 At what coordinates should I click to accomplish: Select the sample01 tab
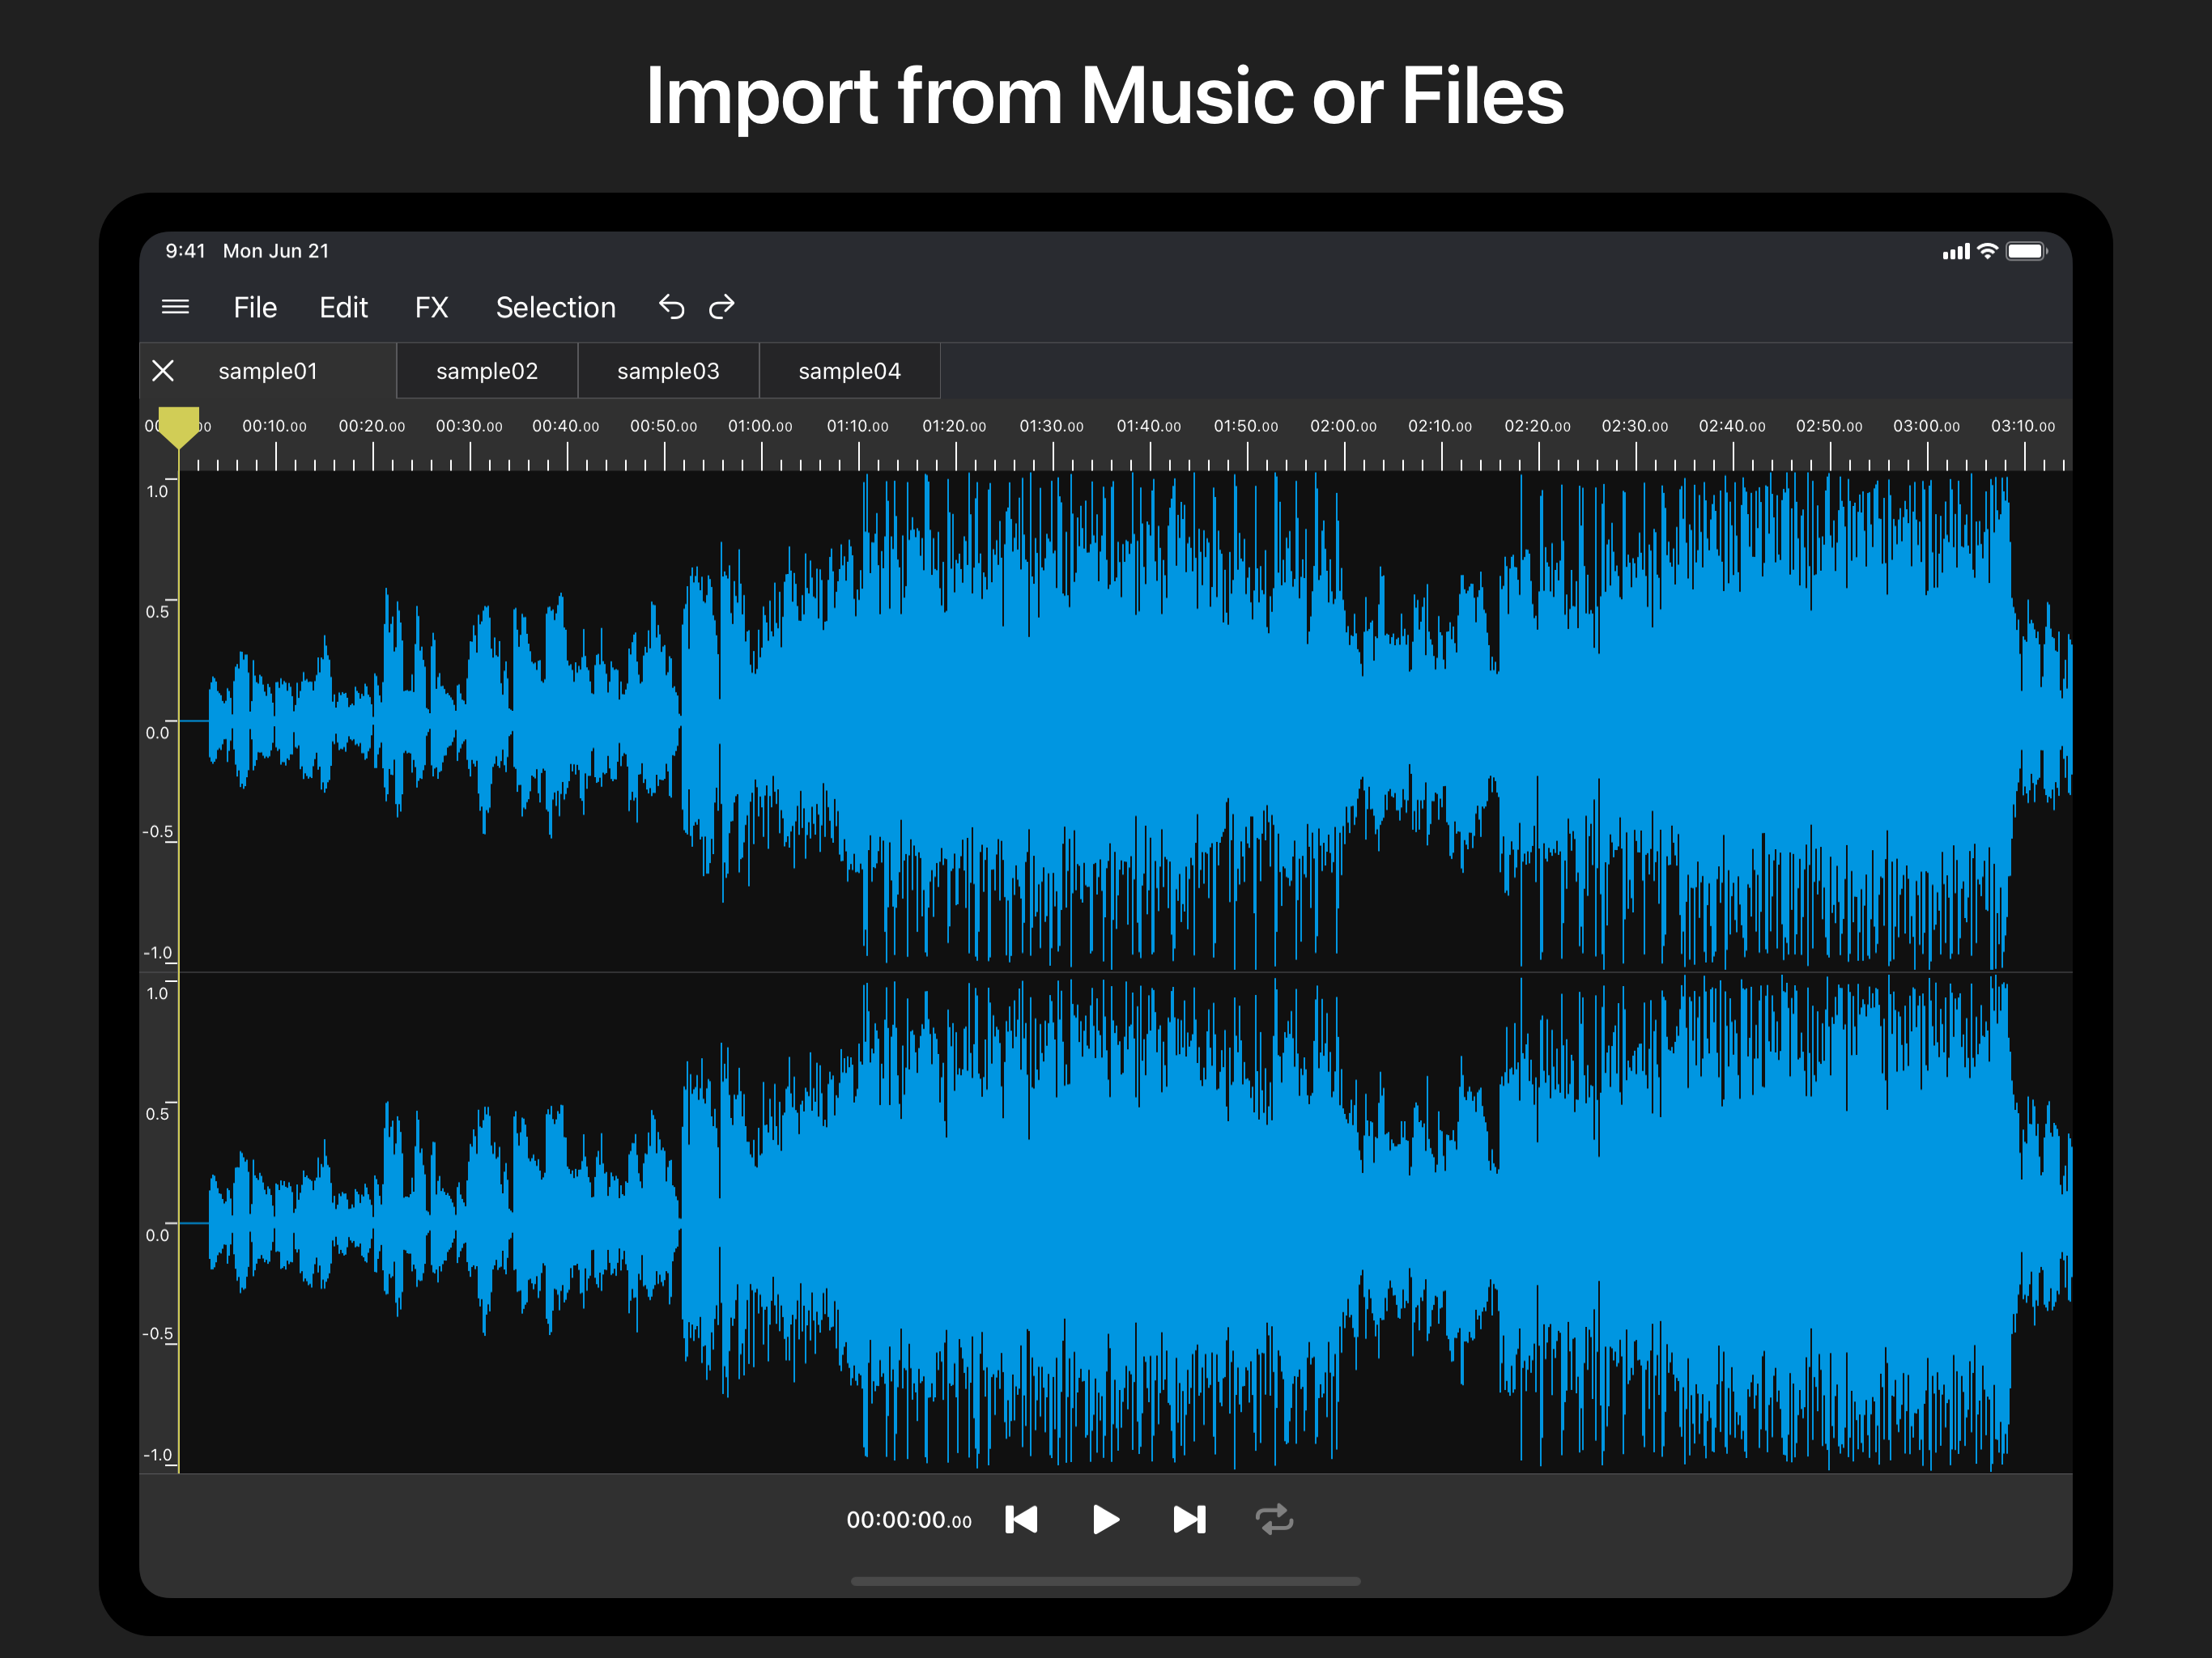(268, 371)
